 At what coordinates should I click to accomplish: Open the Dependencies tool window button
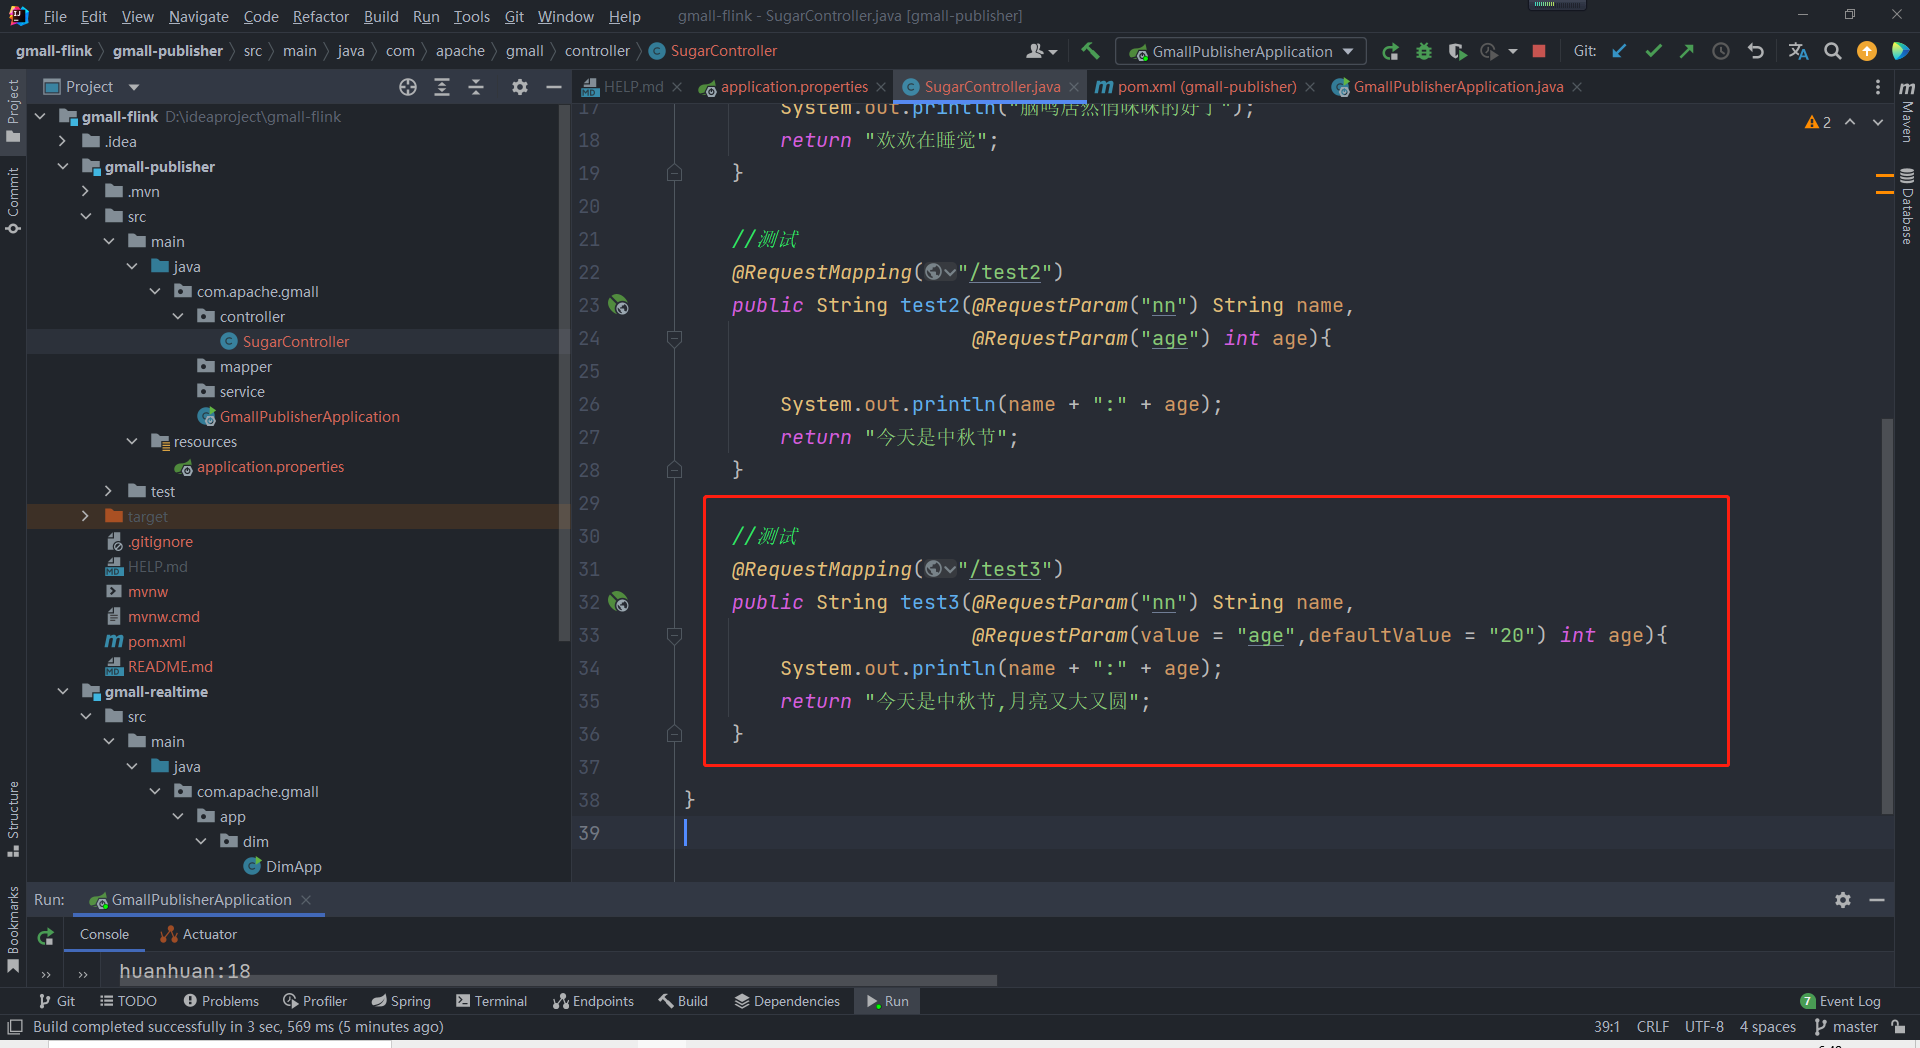click(x=787, y=1001)
